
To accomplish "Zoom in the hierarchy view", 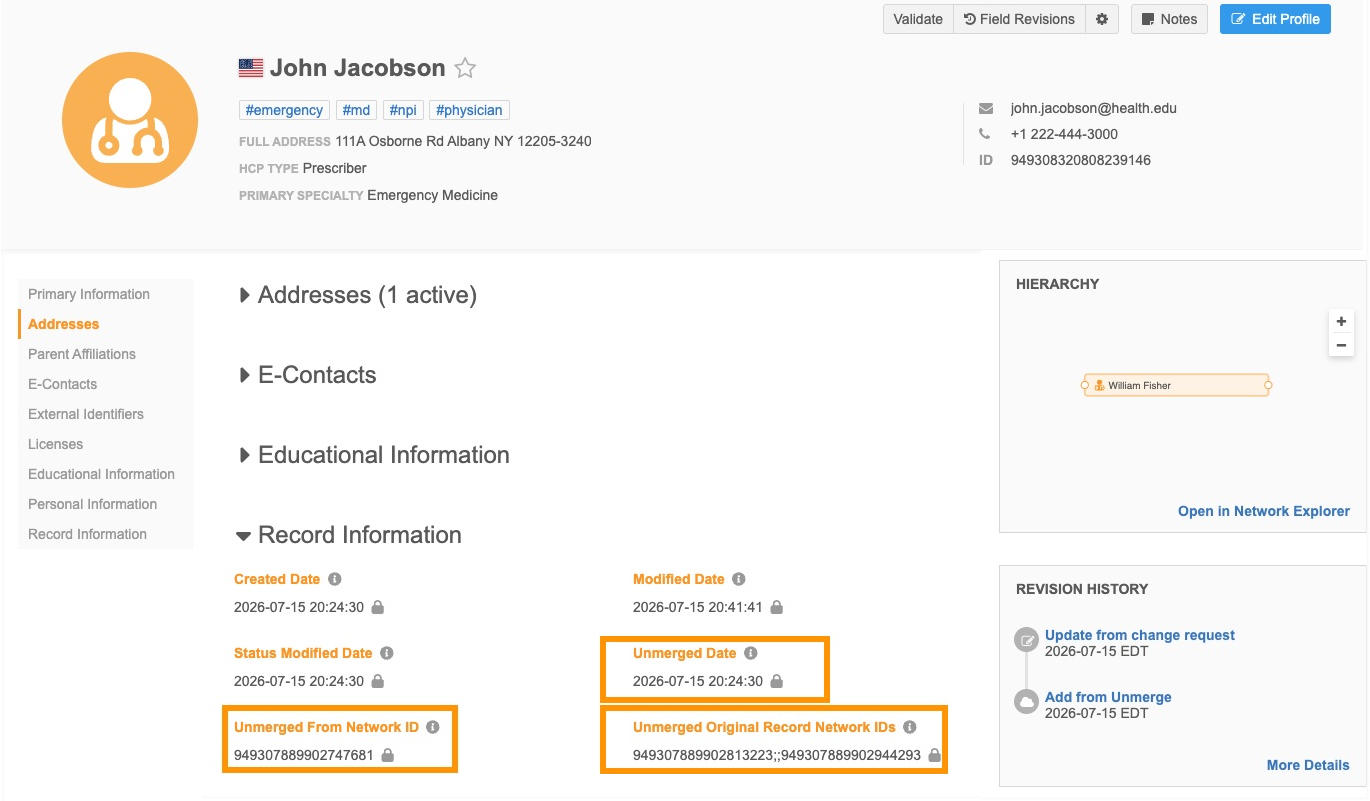I will point(1341,321).
